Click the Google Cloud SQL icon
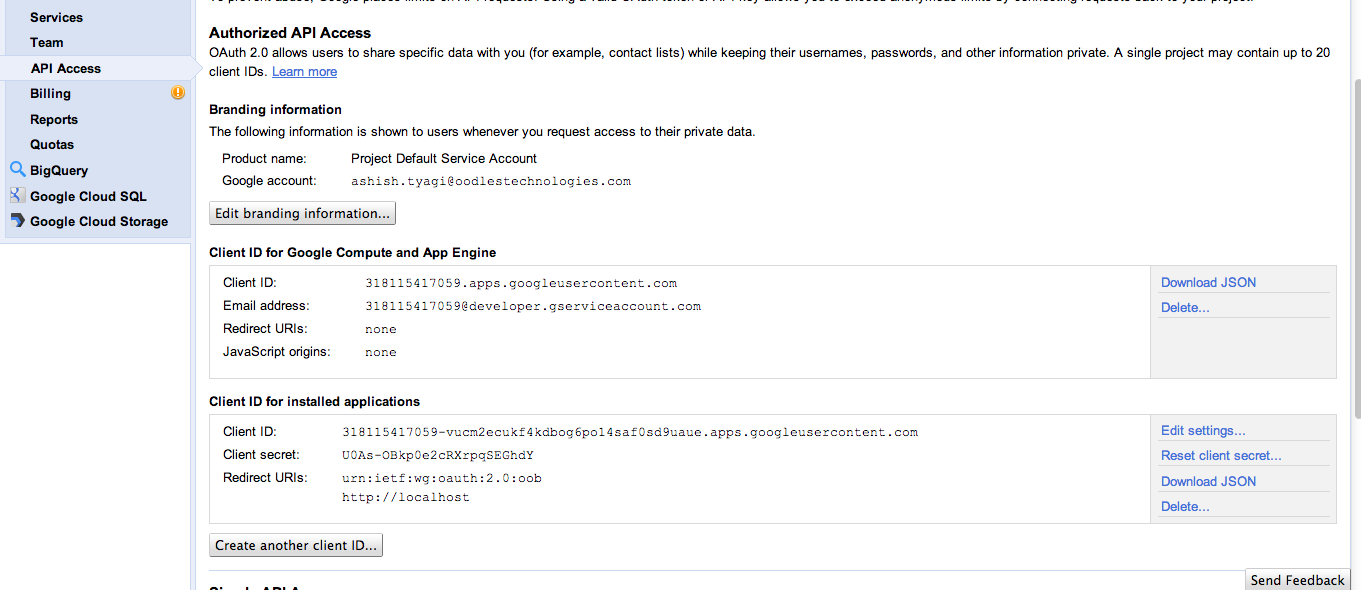This screenshot has width=1361, height=590. (x=17, y=196)
